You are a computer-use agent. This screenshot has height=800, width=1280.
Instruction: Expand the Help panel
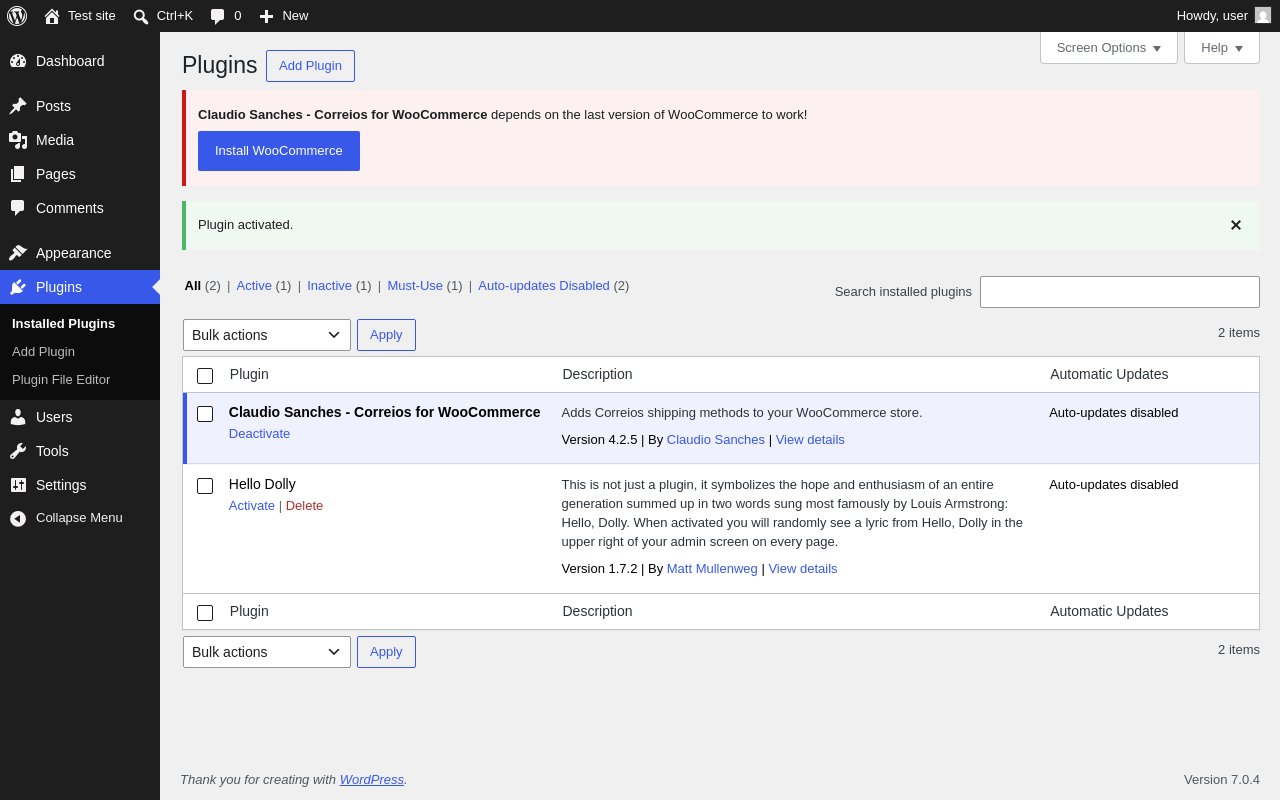click(1222, 47)
